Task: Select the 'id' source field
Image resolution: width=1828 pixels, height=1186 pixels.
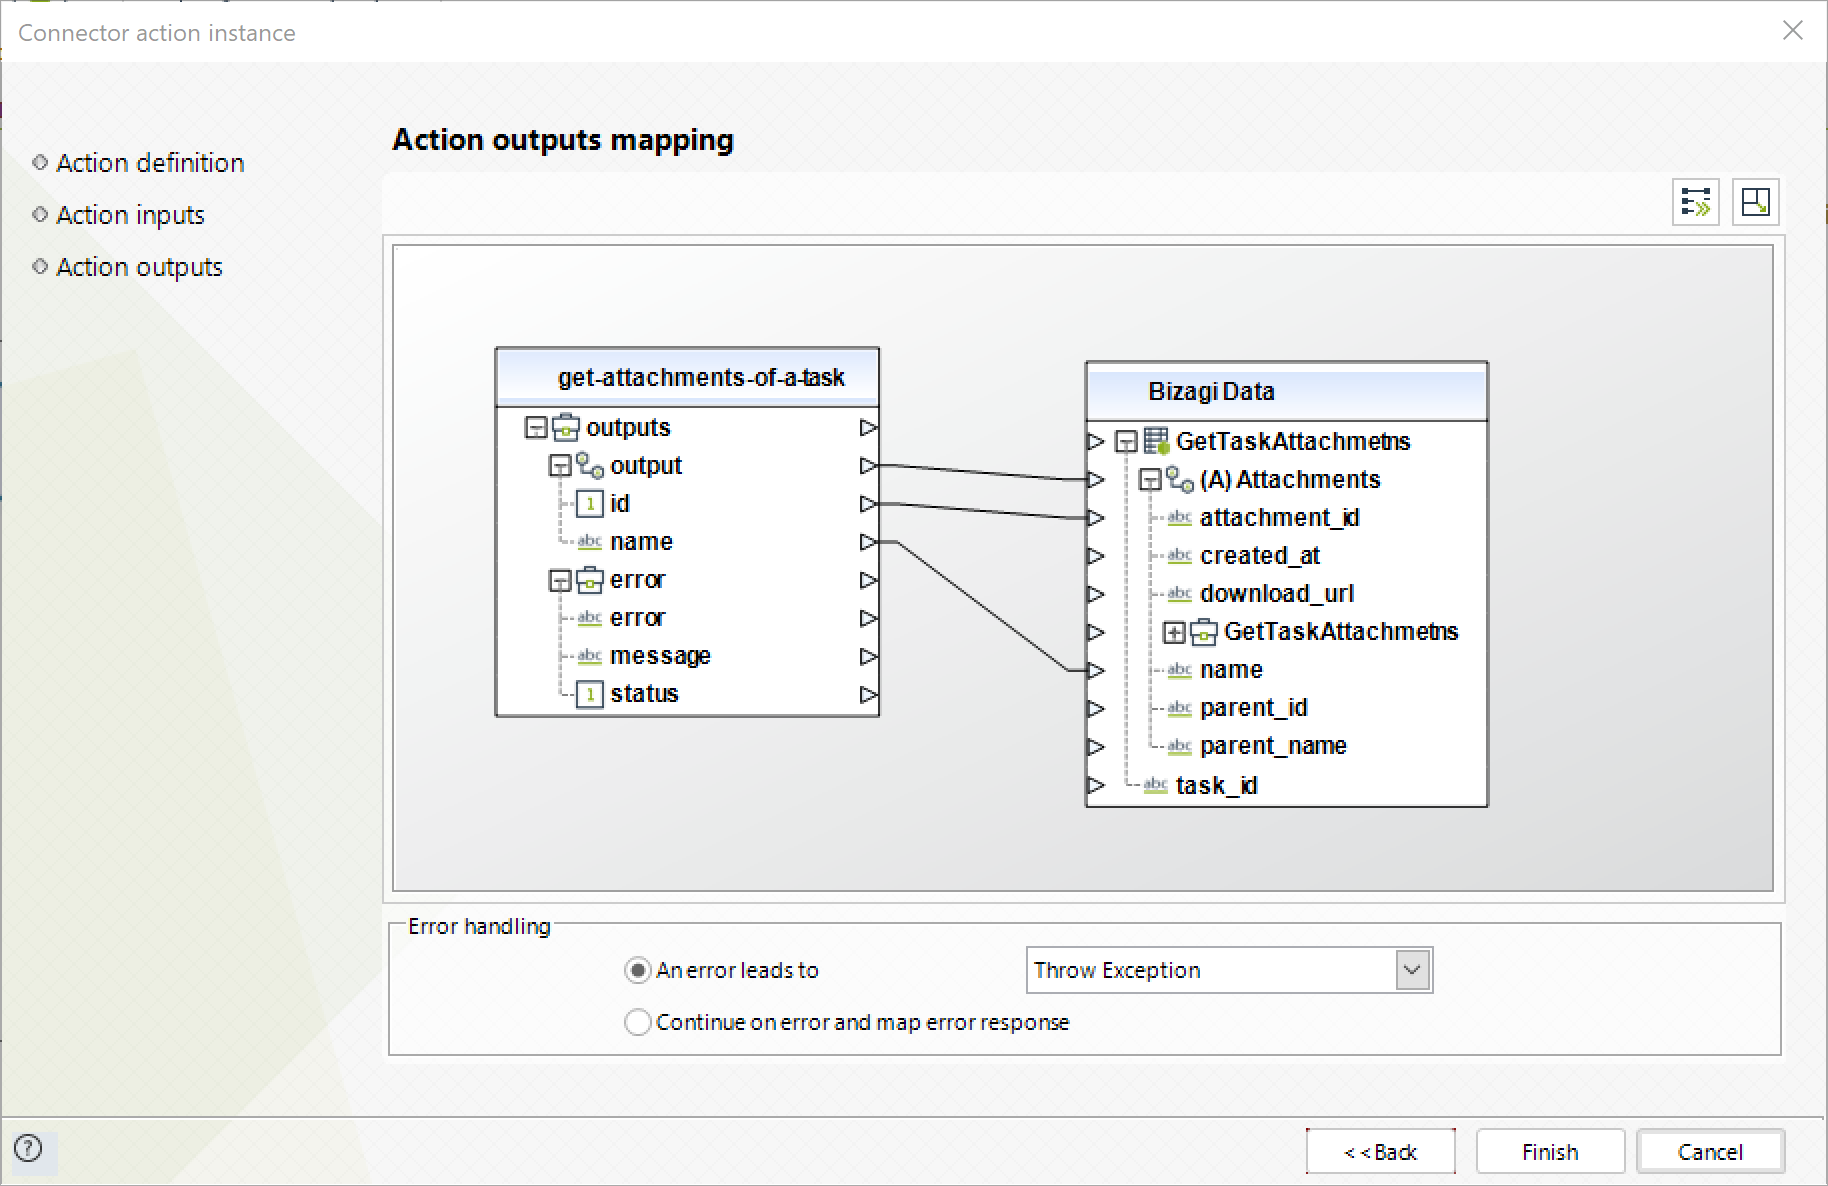Action: (x=620, y=504)
